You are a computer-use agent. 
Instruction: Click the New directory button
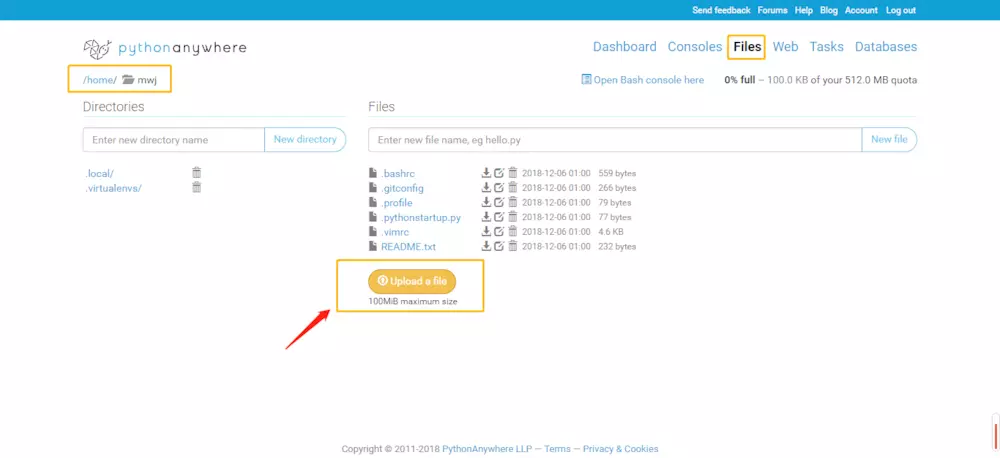coord(305,139)
